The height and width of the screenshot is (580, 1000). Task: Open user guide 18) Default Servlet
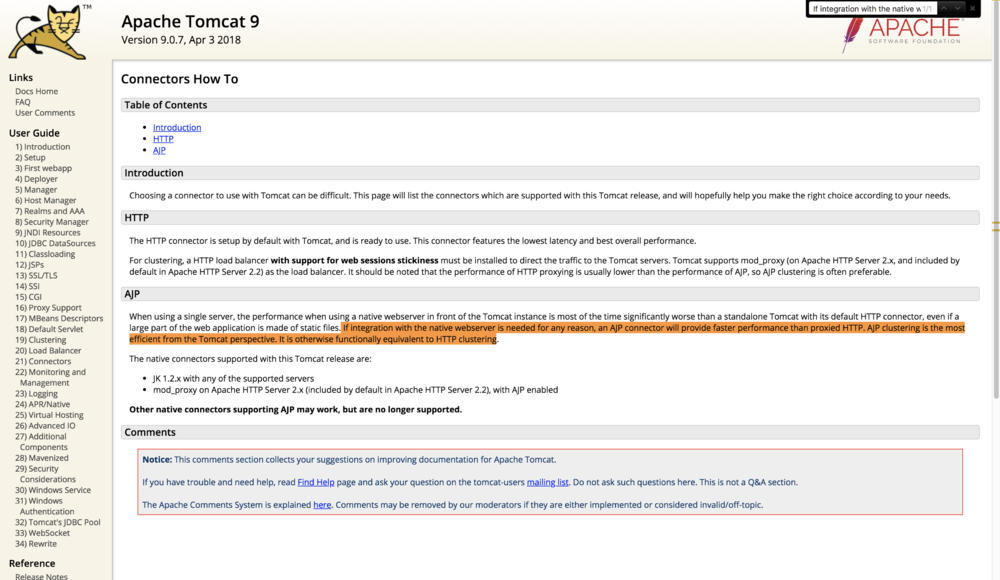[x=49, y=329]
